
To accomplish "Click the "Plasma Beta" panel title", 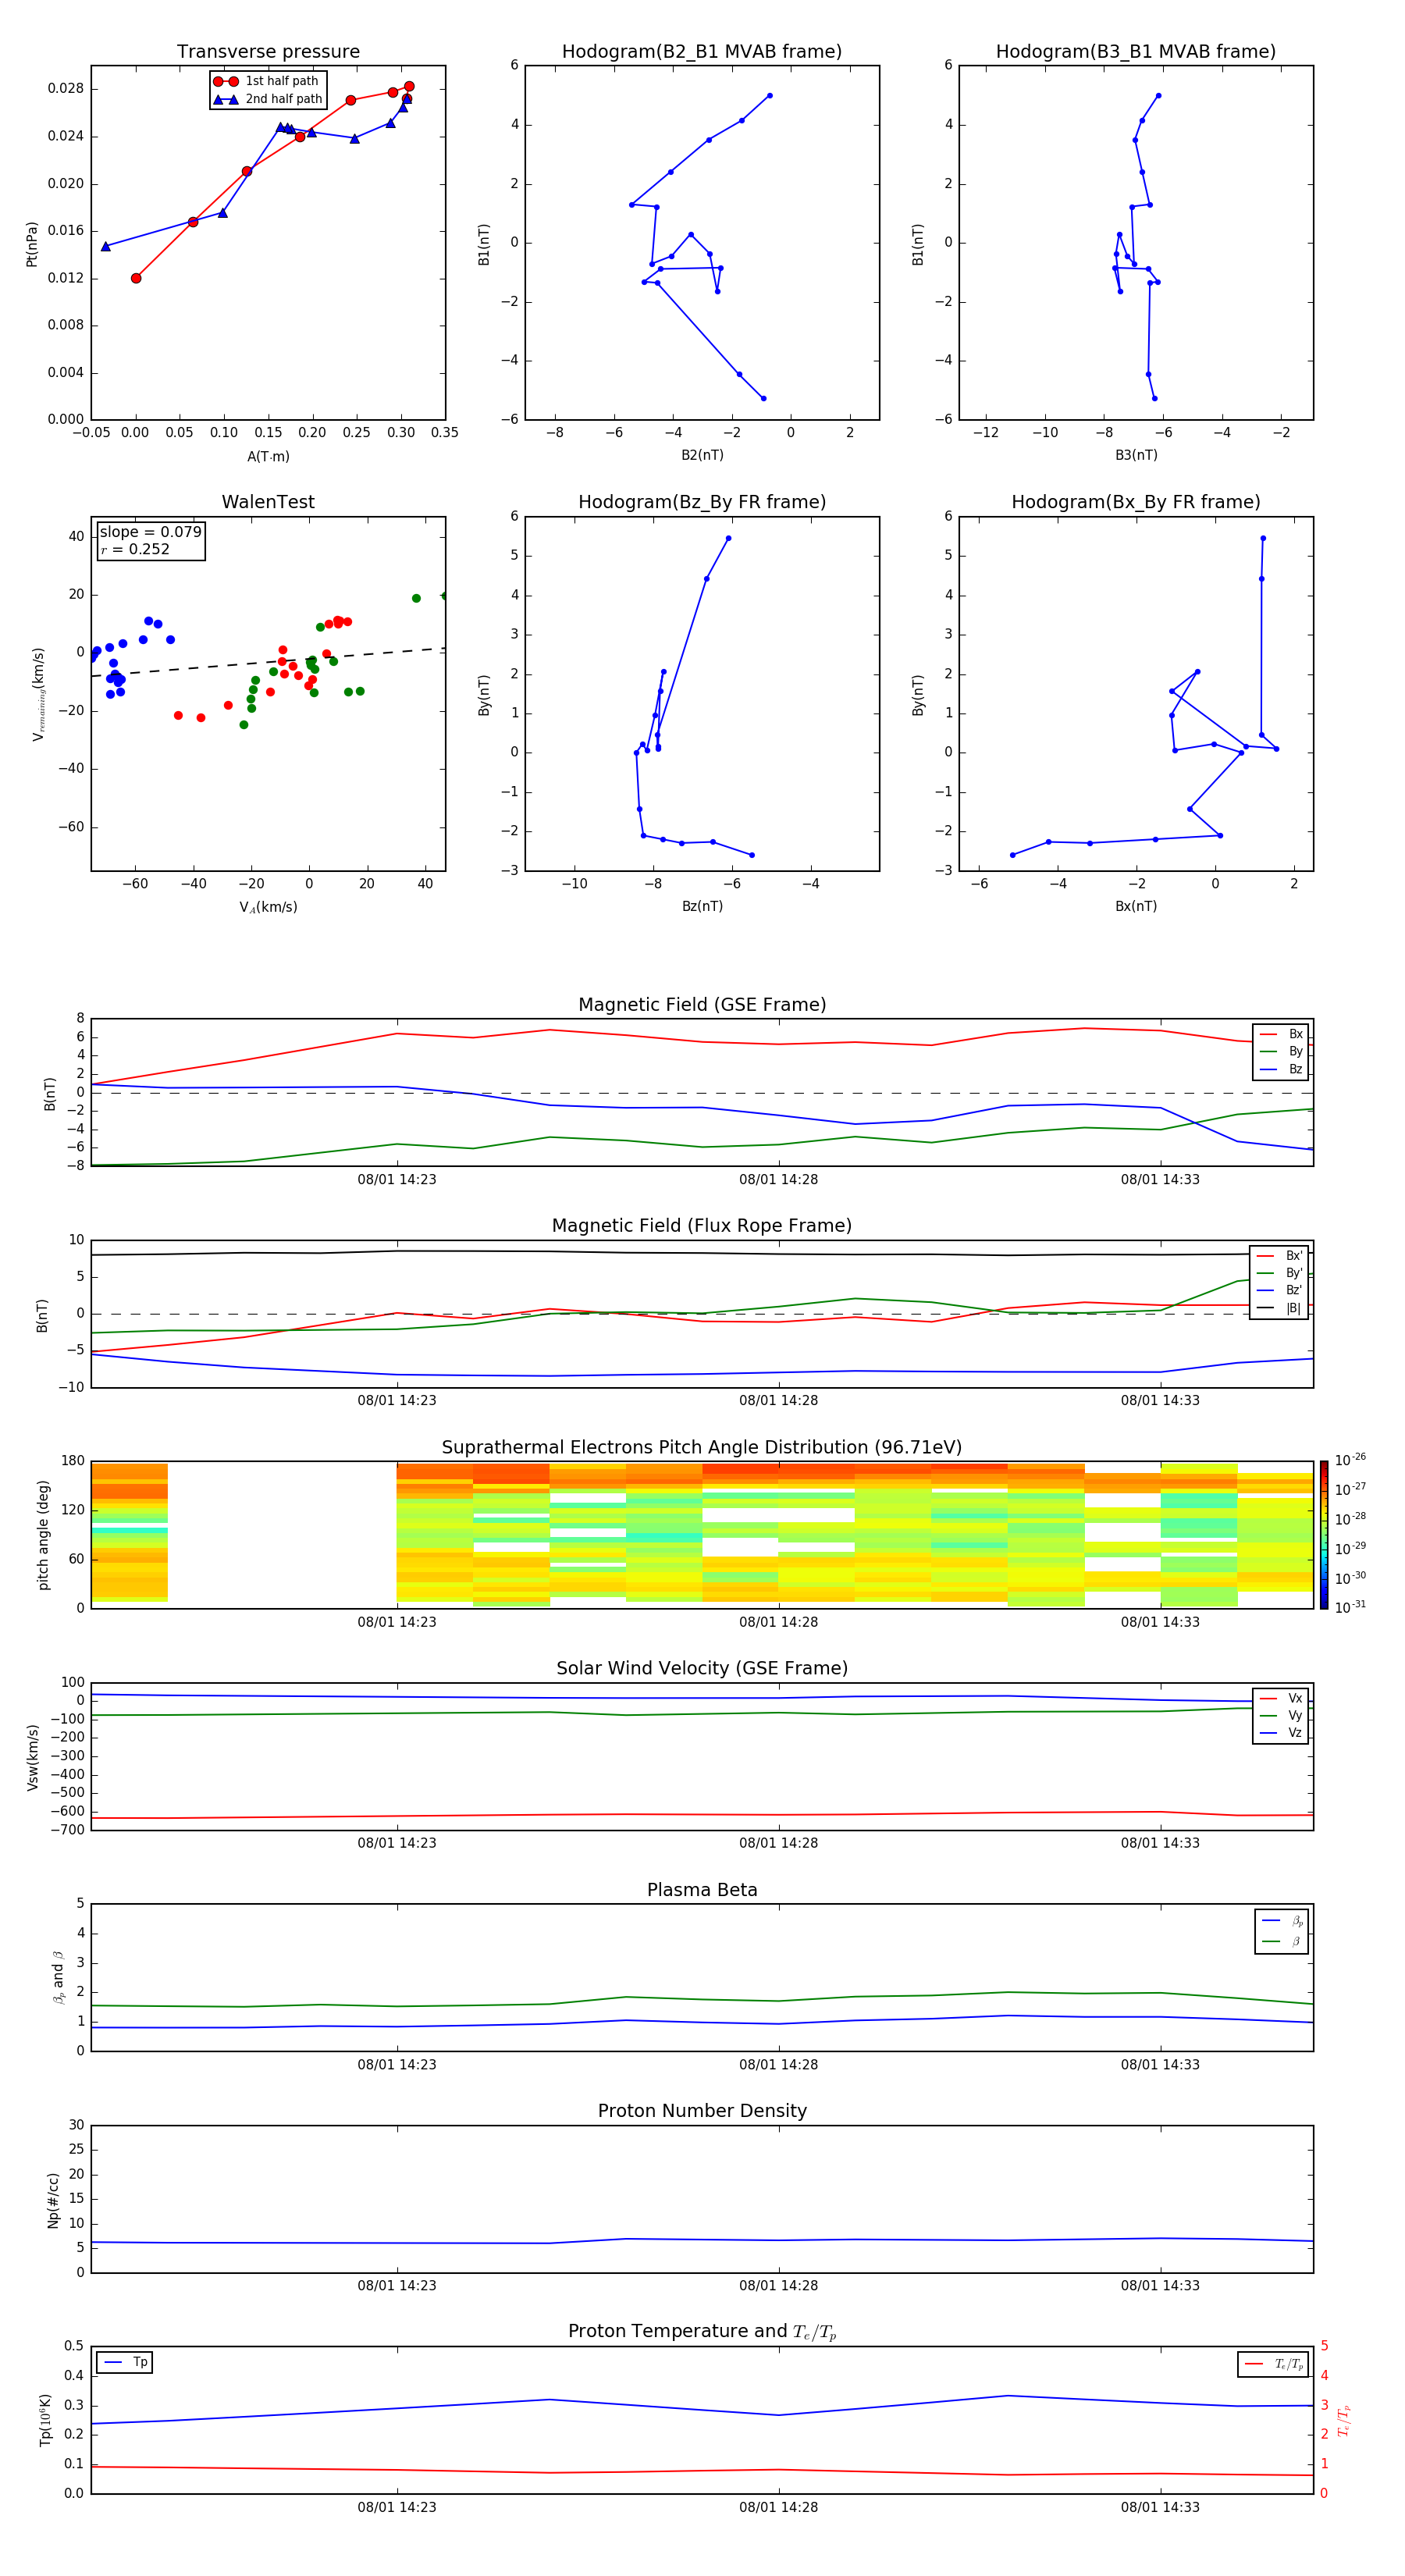I will pyautogui.click(x=702, y=1890).
